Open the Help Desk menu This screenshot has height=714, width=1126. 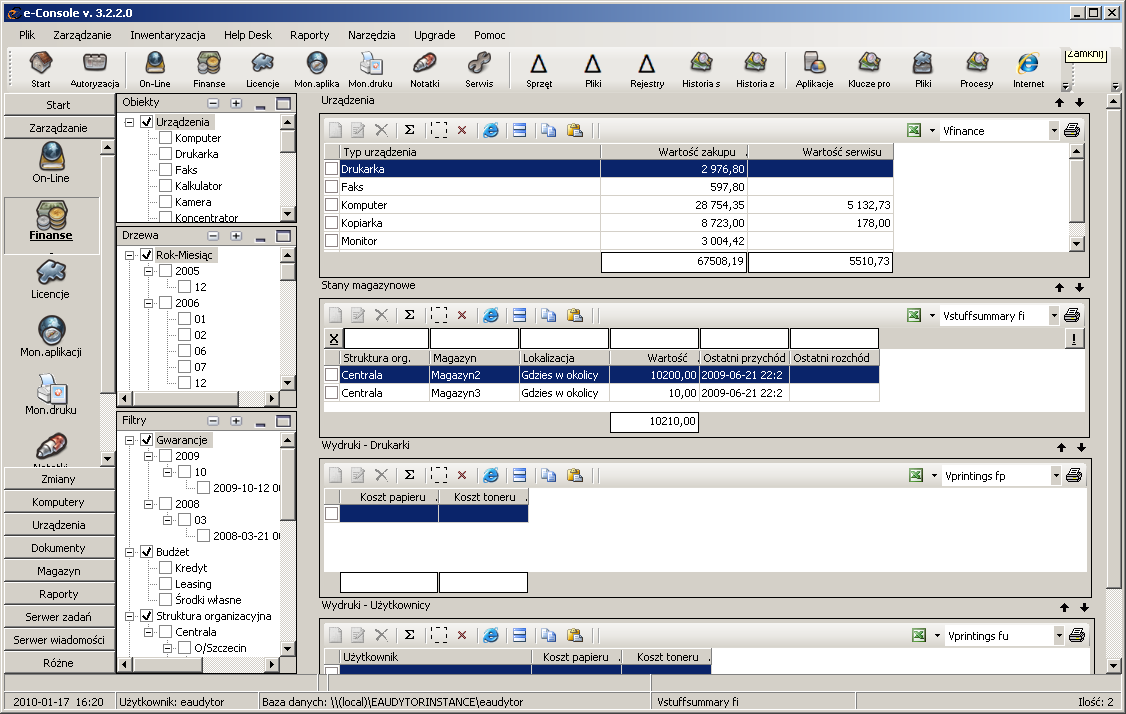(248, 34)
